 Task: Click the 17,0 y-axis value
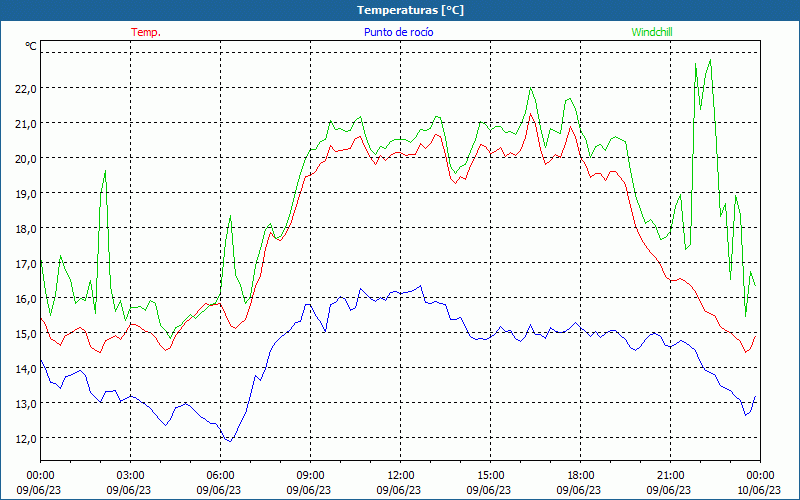(26, 264)
